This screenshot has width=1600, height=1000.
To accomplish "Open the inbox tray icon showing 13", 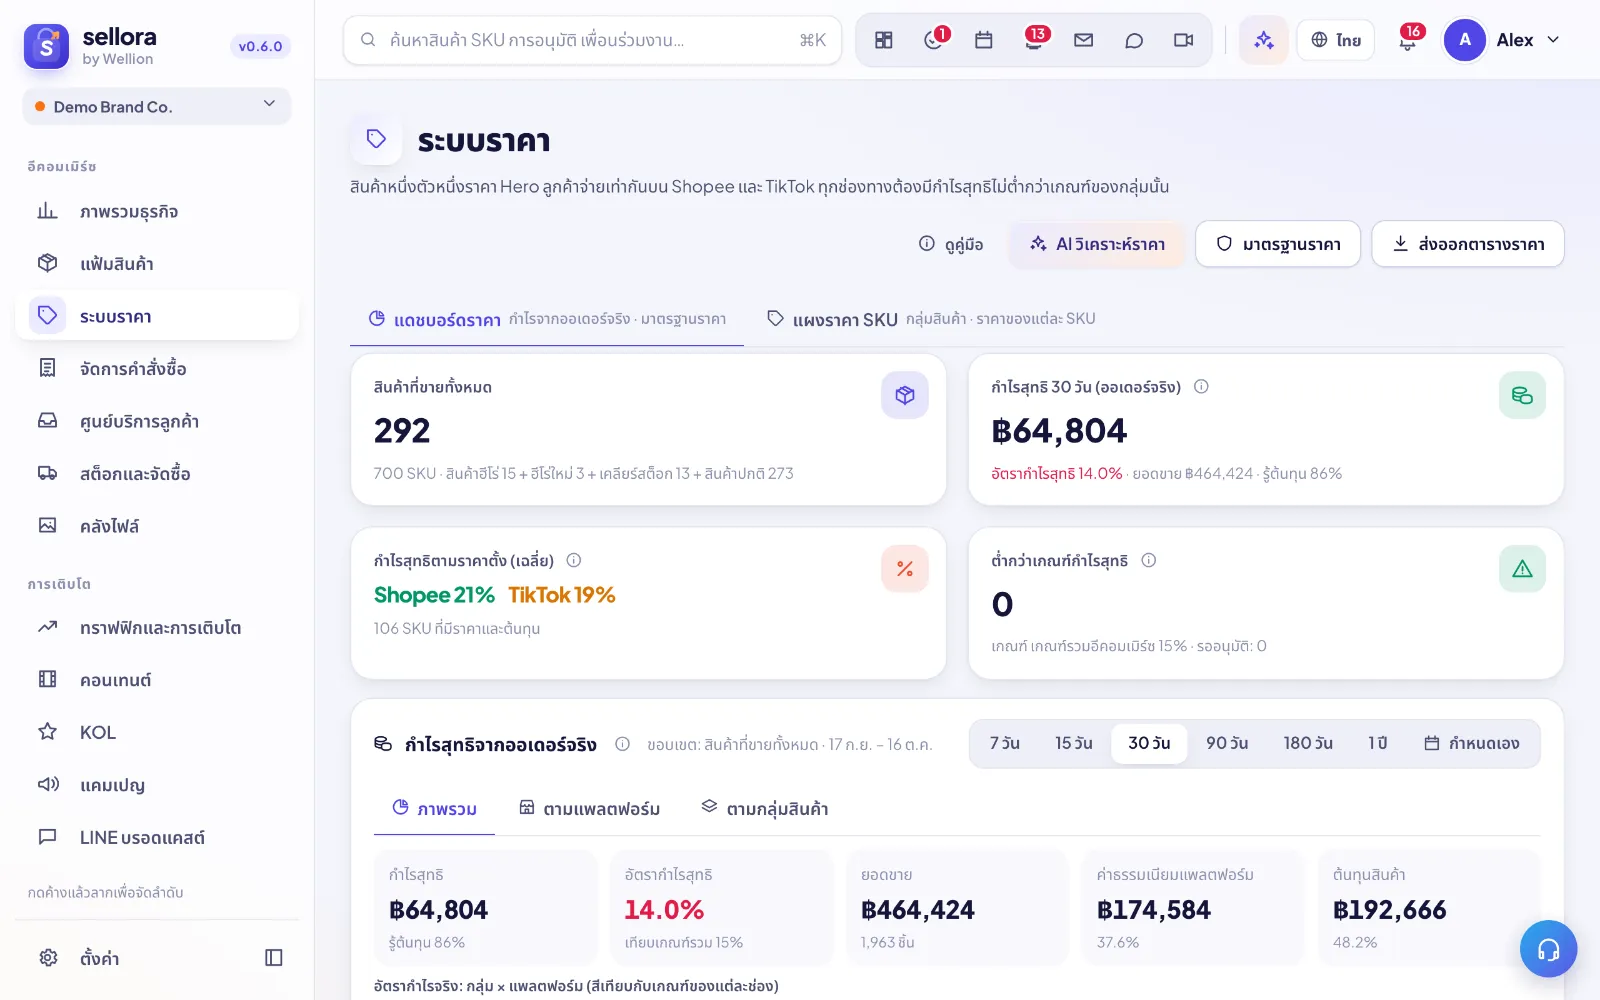I will coord(1034,40).
